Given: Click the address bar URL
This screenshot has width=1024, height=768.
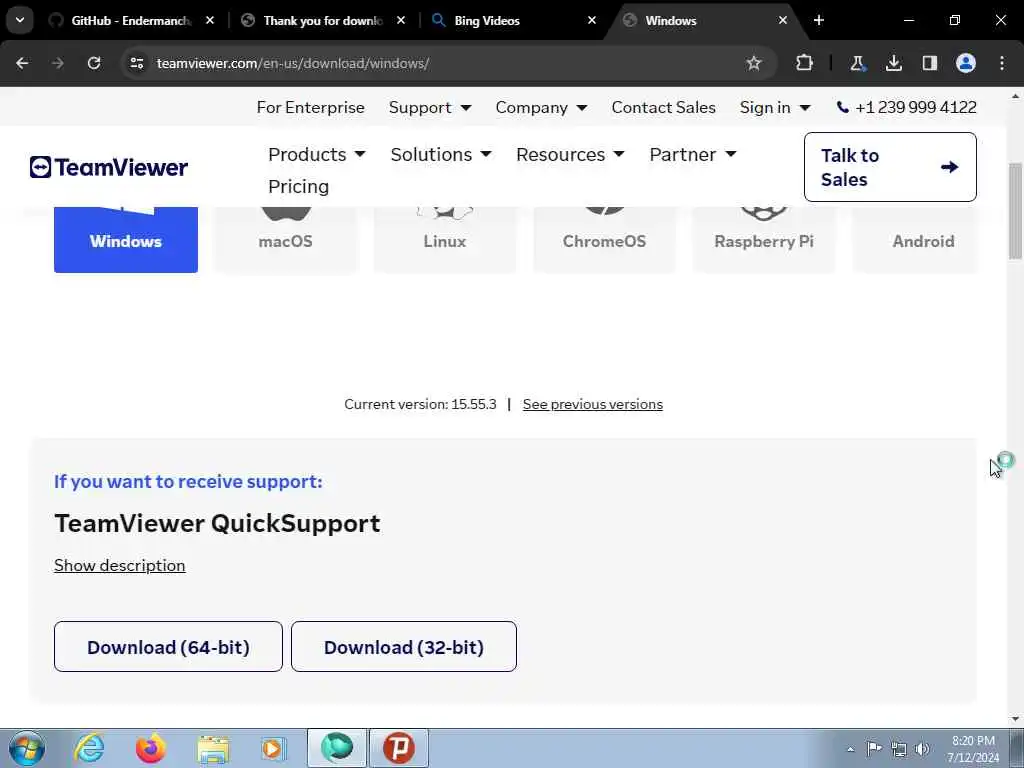Looking at the screenshot, I should click(293, 63).
